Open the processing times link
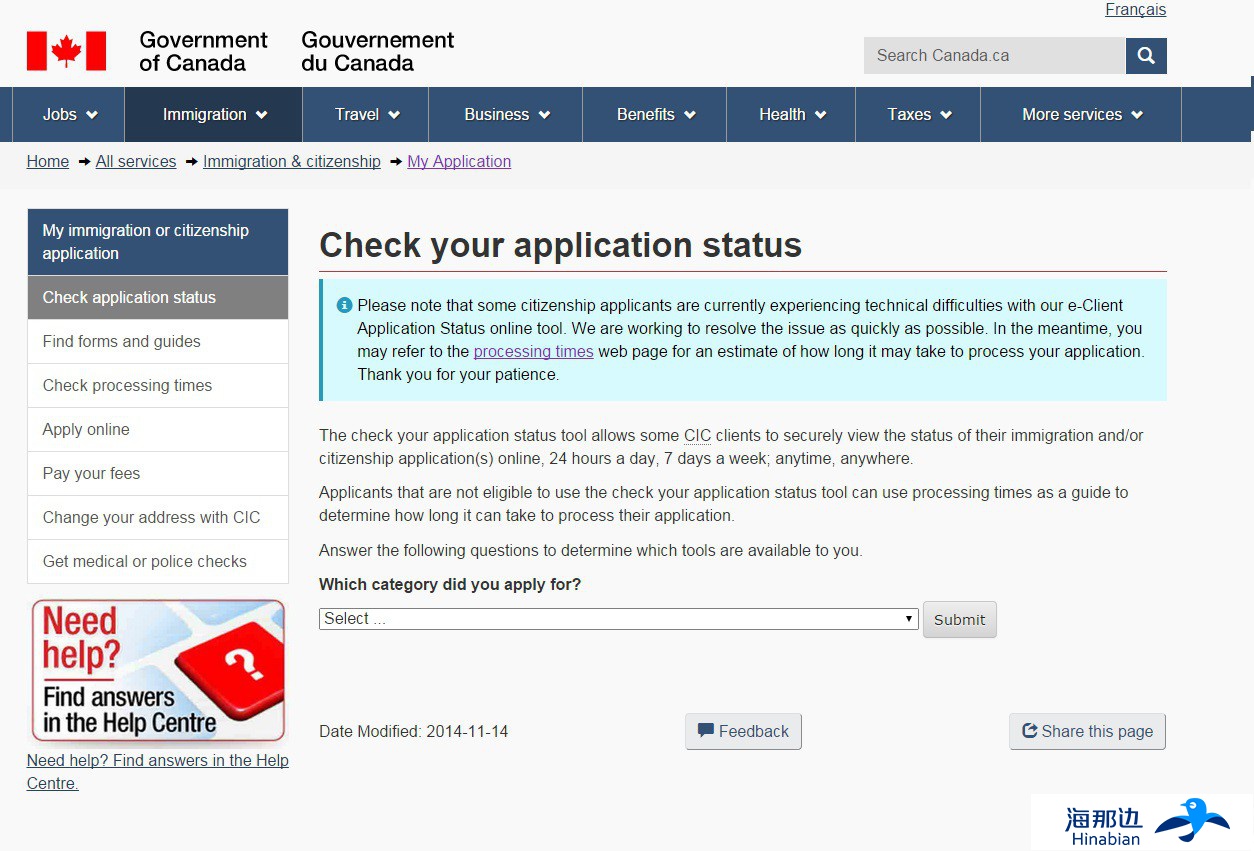The width and height of the screenshot is (1254, 851). pyautogui.click(x=533, y=352)
